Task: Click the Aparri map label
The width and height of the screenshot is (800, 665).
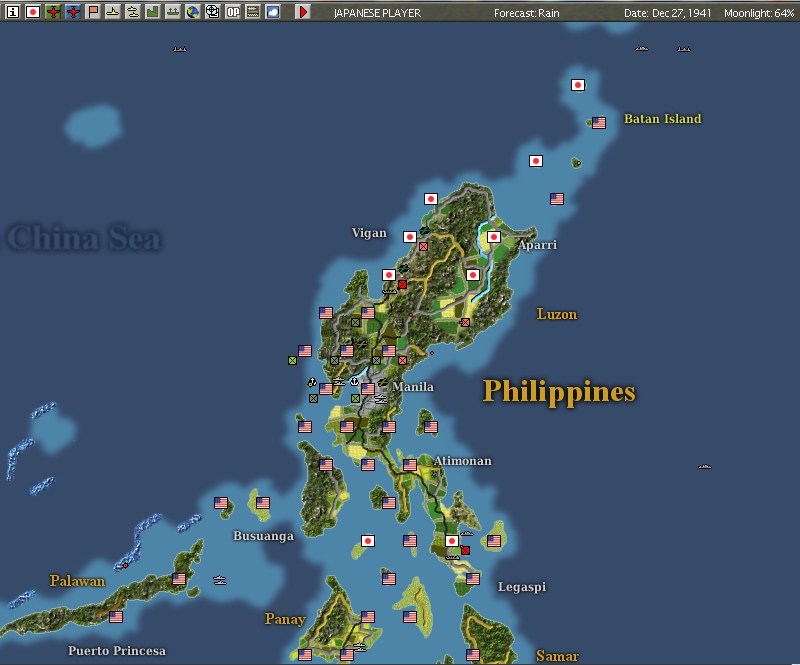Action: (538, 245)
